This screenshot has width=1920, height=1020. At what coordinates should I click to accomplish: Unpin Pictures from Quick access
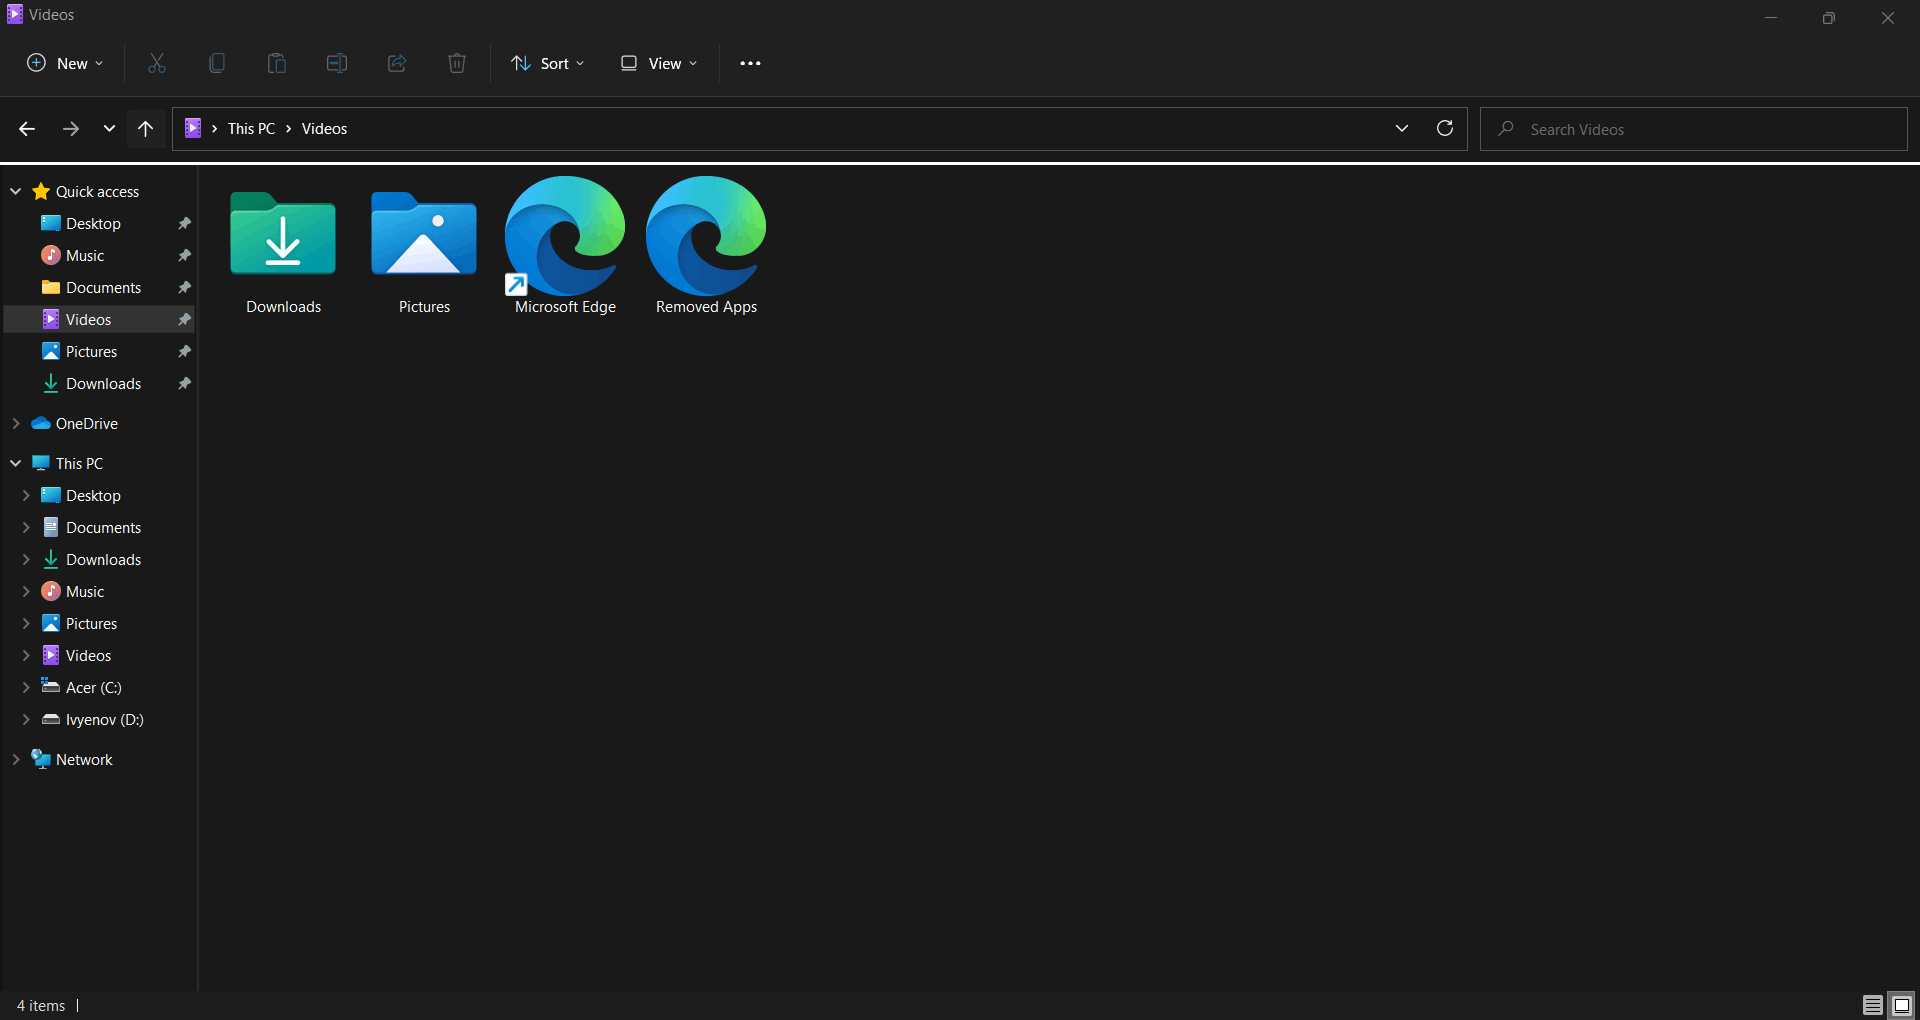tap(184, 351)
